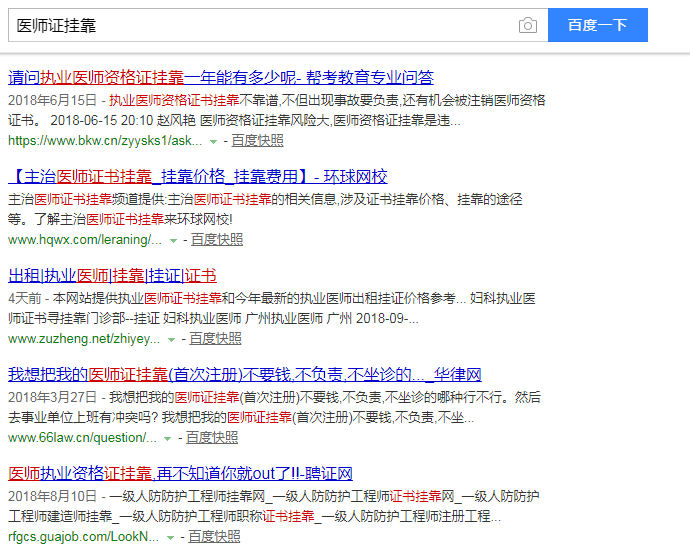This screenshot has width=690, height=556.
Task: Open 百度快照 for the 66law.cn result
Action: tap(212, 438)
